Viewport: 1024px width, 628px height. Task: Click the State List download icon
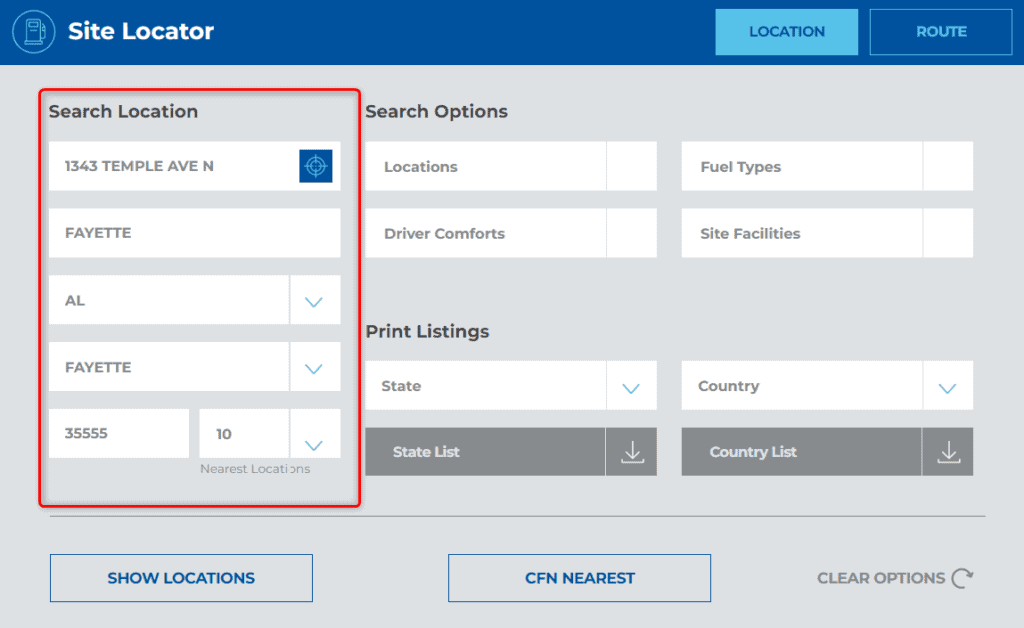pos(632,452)
